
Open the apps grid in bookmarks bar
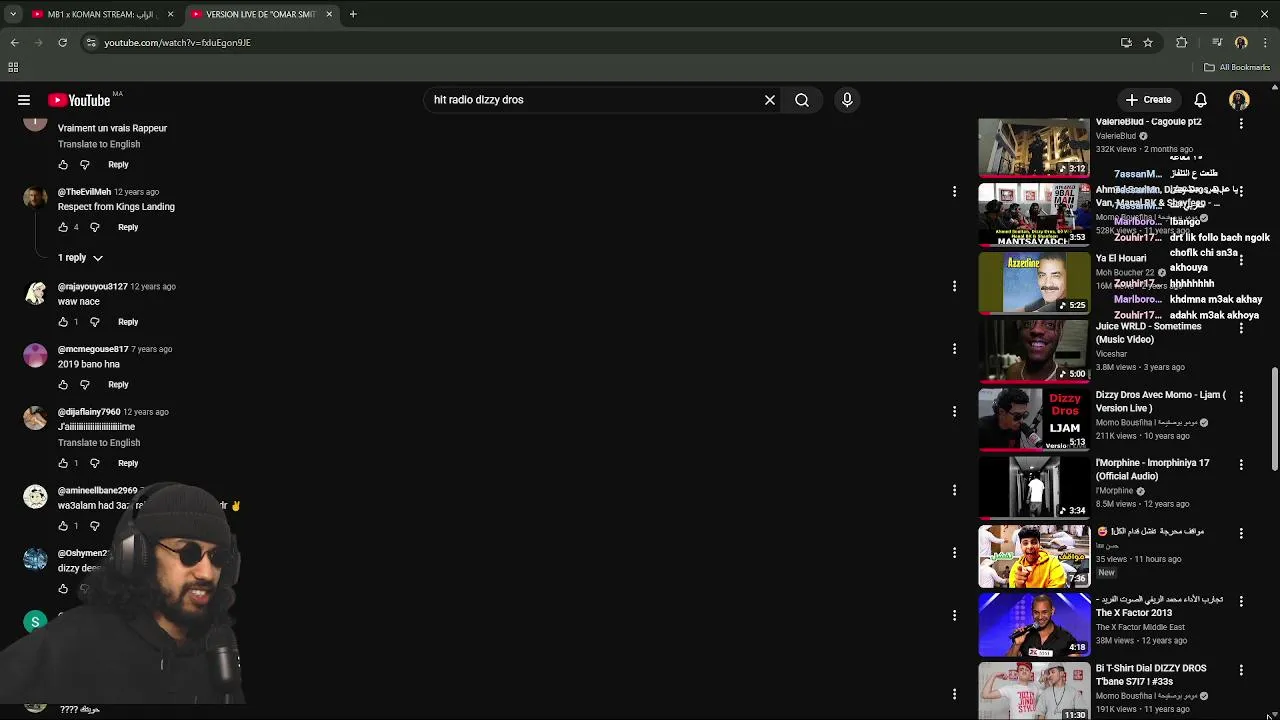pos(13,67)
